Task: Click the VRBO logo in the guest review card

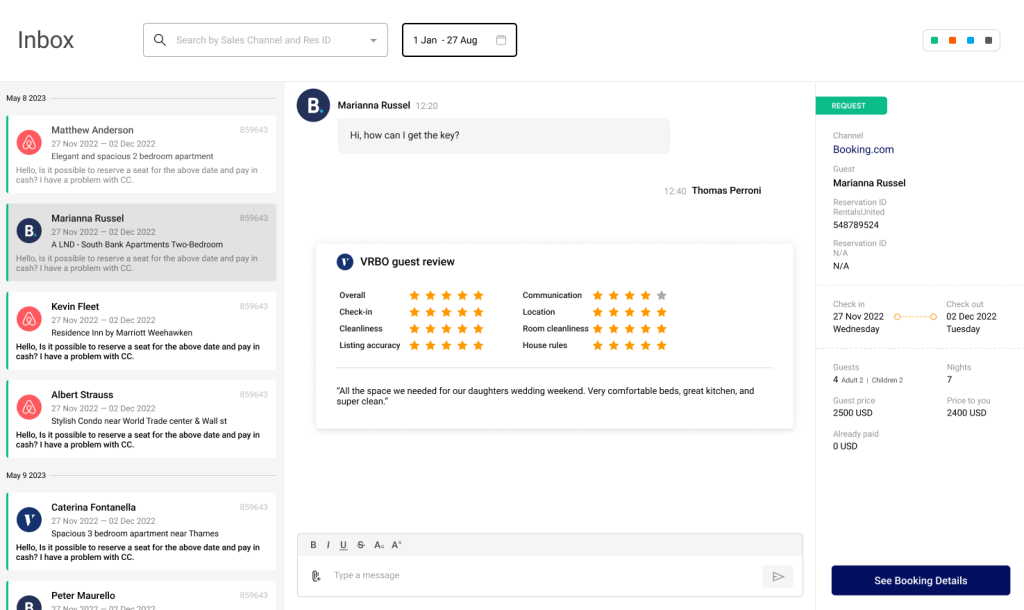Action: point(345,262)
